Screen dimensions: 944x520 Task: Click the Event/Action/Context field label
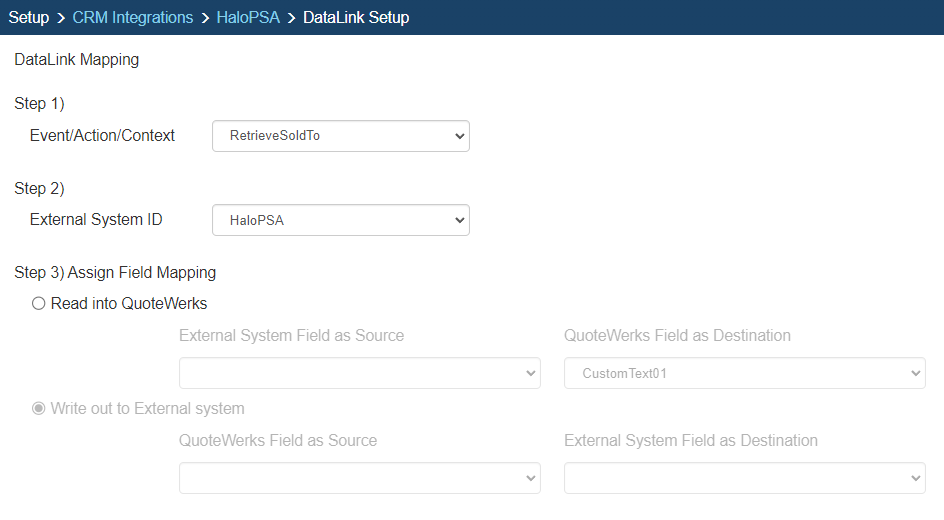102,135
